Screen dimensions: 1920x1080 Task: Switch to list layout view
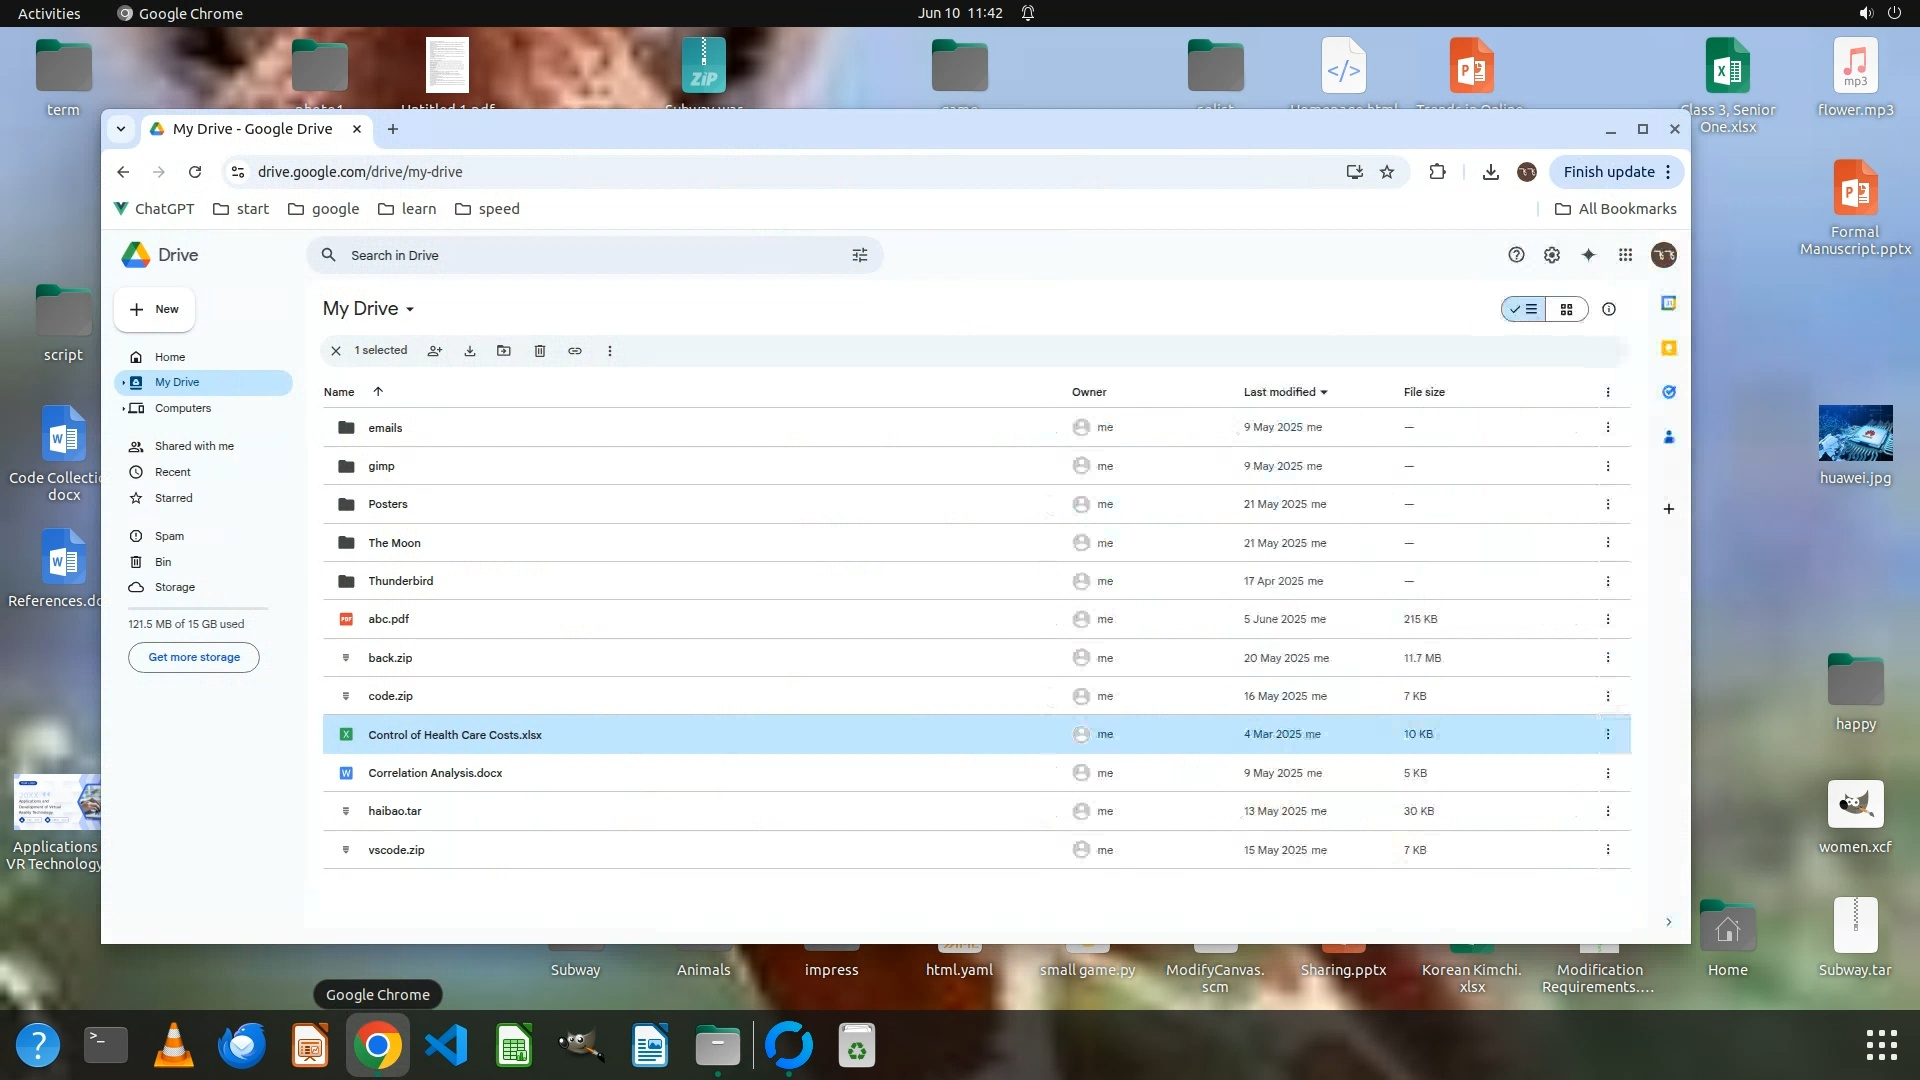[x=1524, y=309]
